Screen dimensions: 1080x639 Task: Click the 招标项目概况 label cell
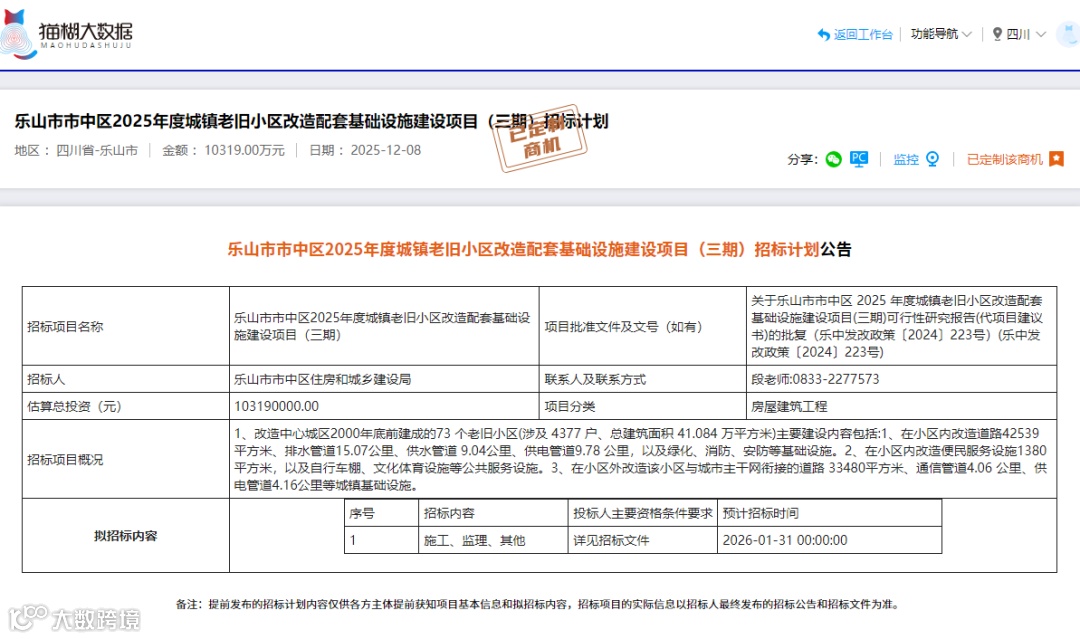[125, 459]
